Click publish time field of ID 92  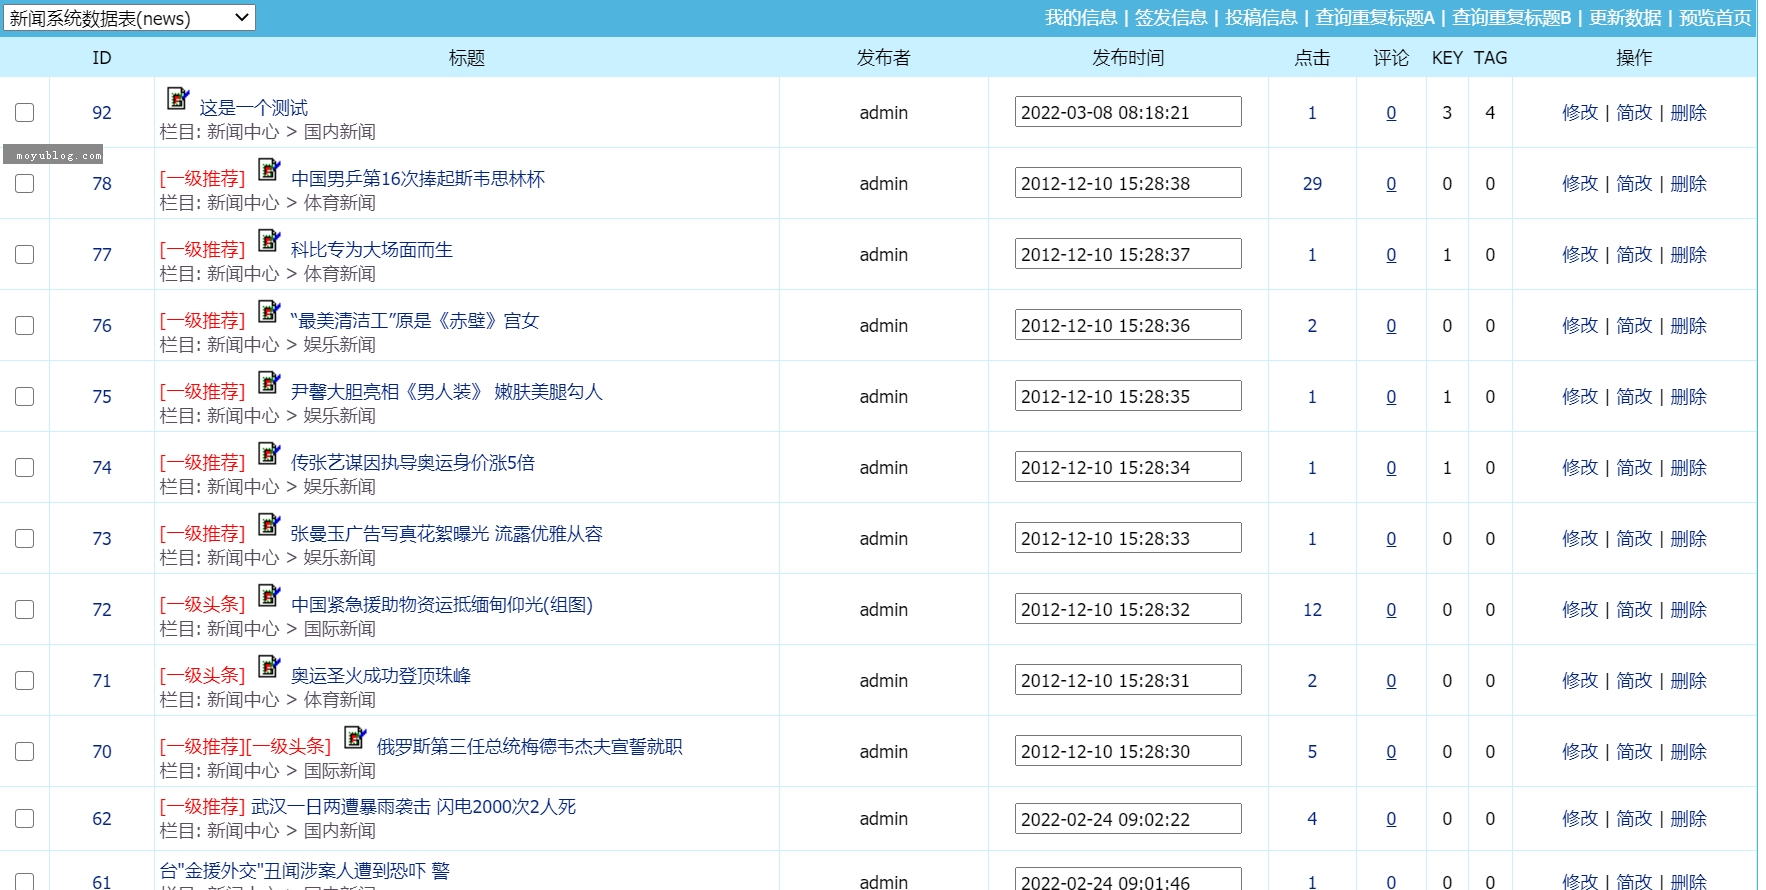click(x=1127, y=113)
